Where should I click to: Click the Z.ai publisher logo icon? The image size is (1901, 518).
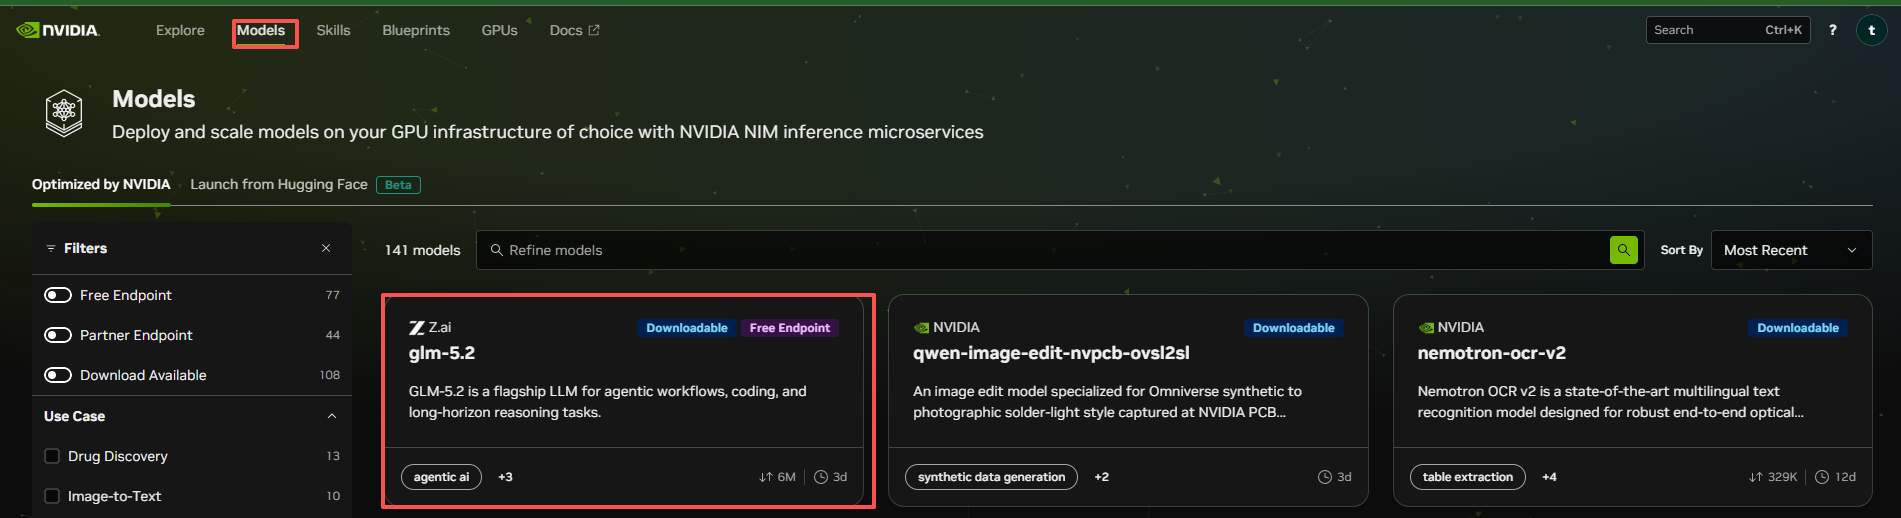[x=417, y=328]
